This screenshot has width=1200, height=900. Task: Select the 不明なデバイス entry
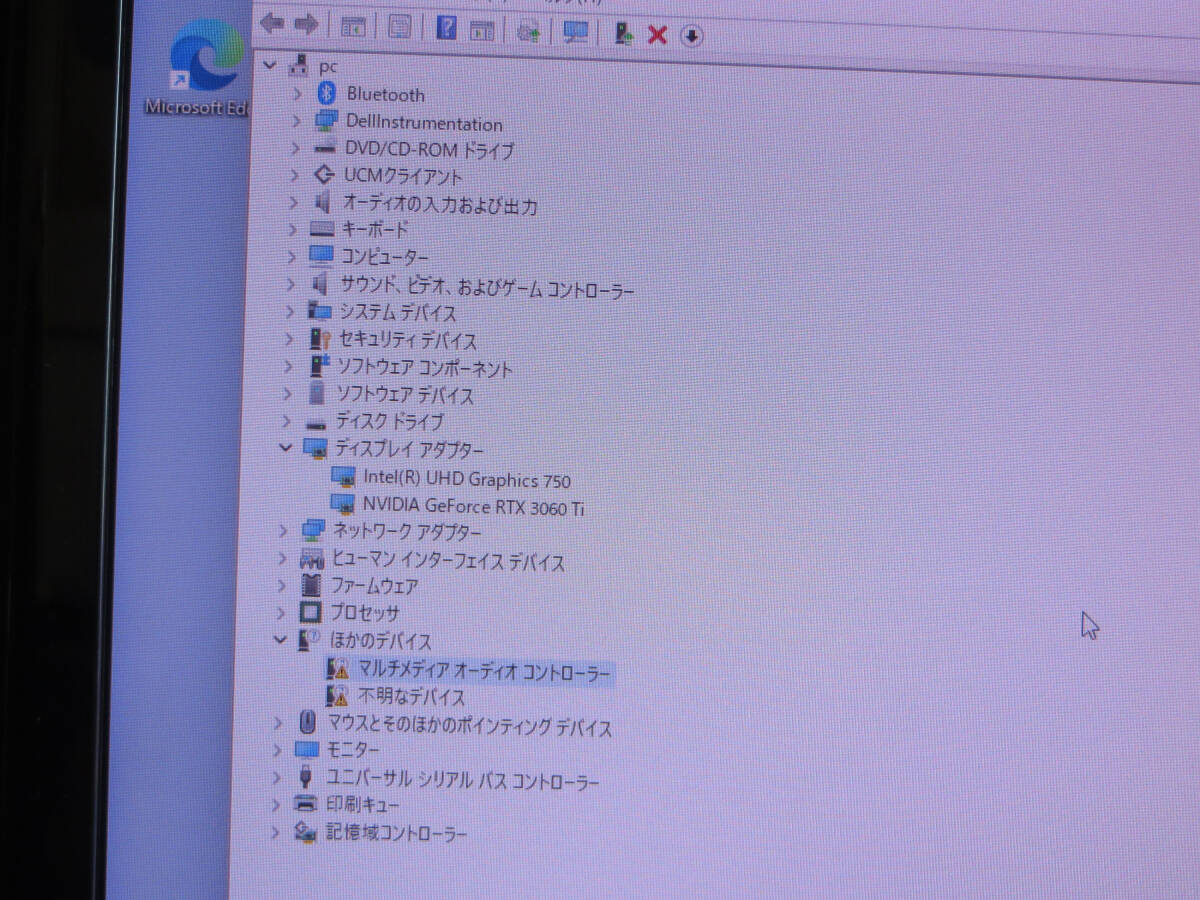point(412,696)
